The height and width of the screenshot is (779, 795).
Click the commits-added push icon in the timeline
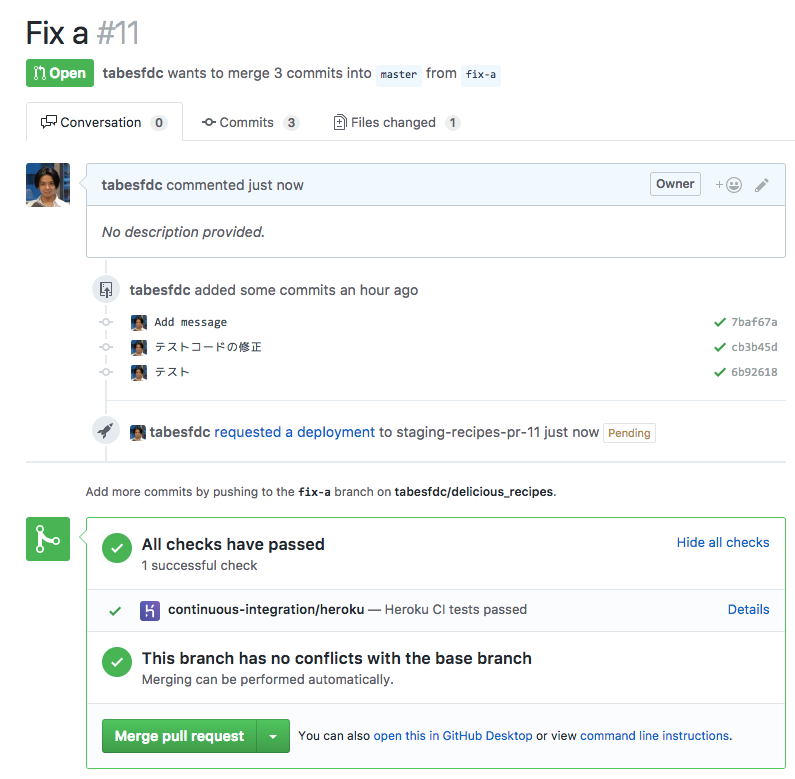[105, 290]
